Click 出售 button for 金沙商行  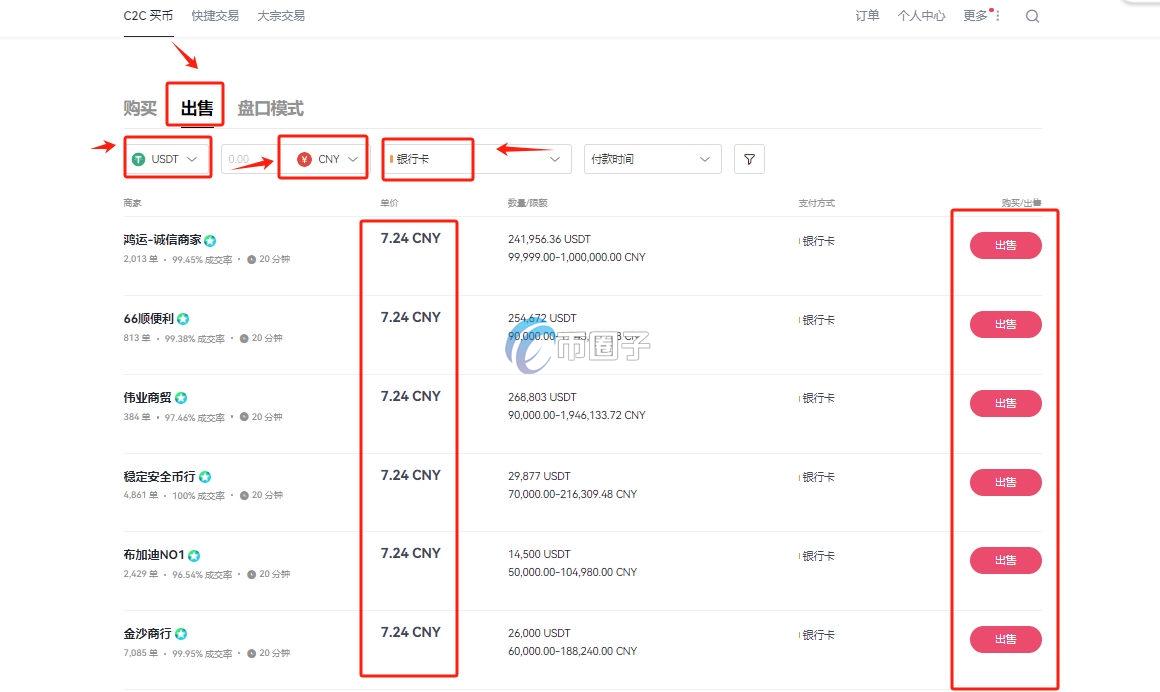coord(1005,639)
